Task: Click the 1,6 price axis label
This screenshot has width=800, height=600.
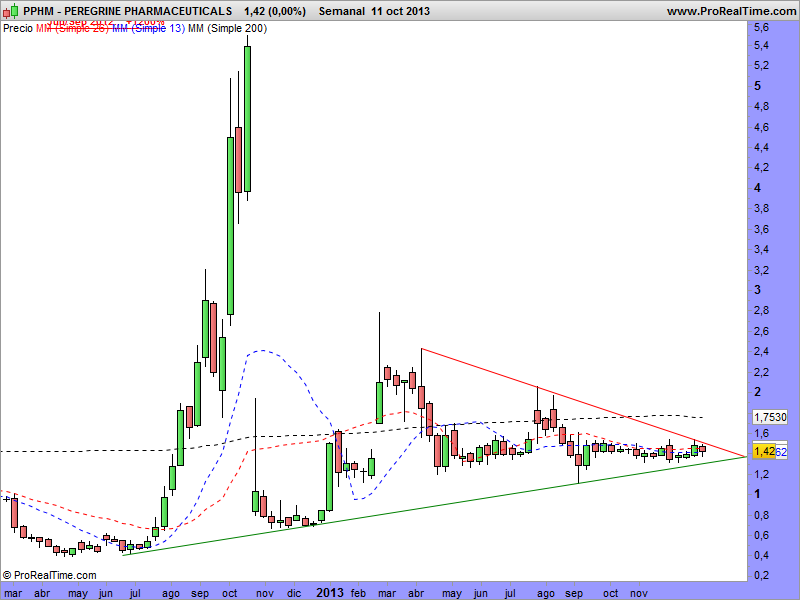Action: point(761,434)
